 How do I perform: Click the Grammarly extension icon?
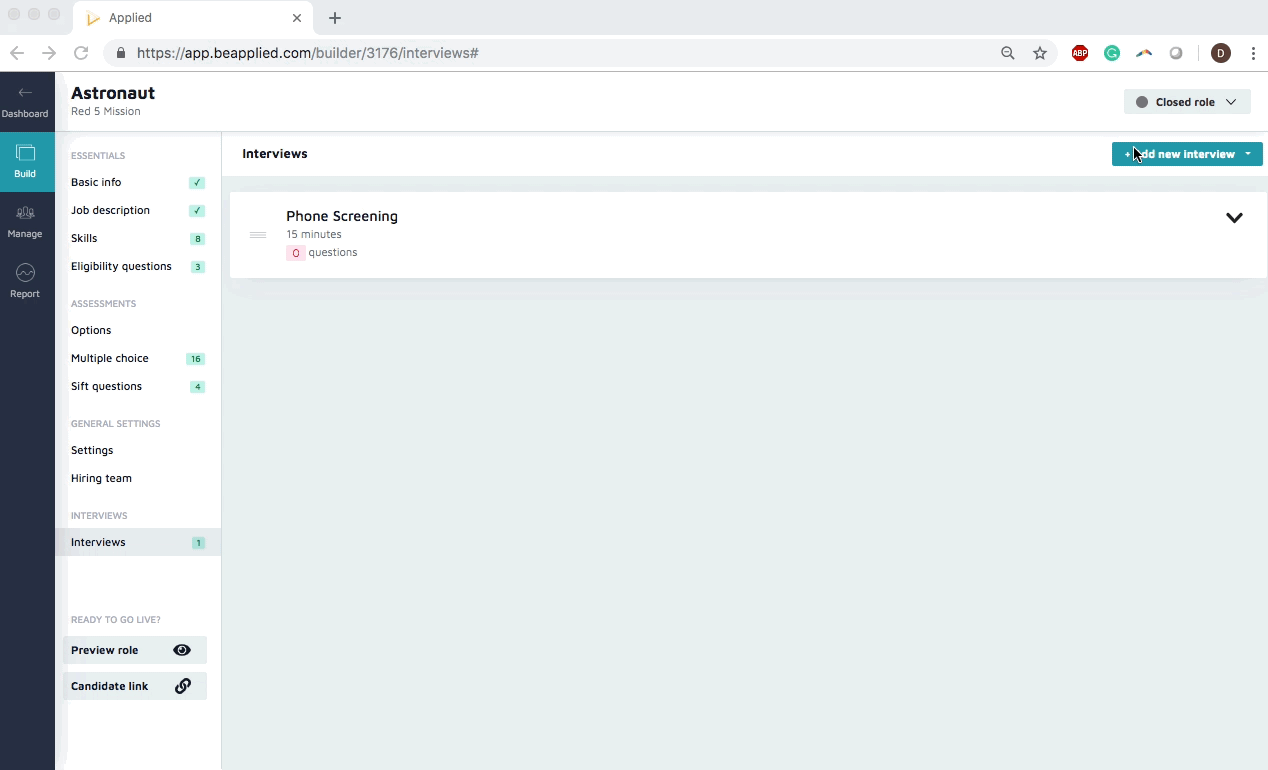tap(1111, 53)
